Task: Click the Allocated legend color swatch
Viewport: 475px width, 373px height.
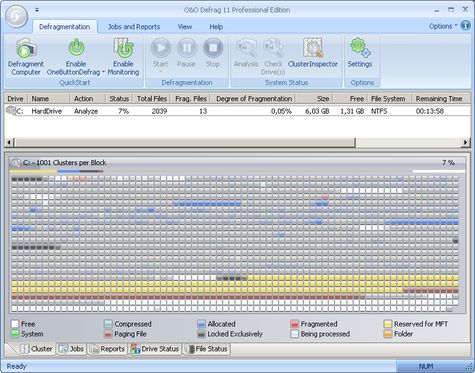Action: click(x=201, y=324)
